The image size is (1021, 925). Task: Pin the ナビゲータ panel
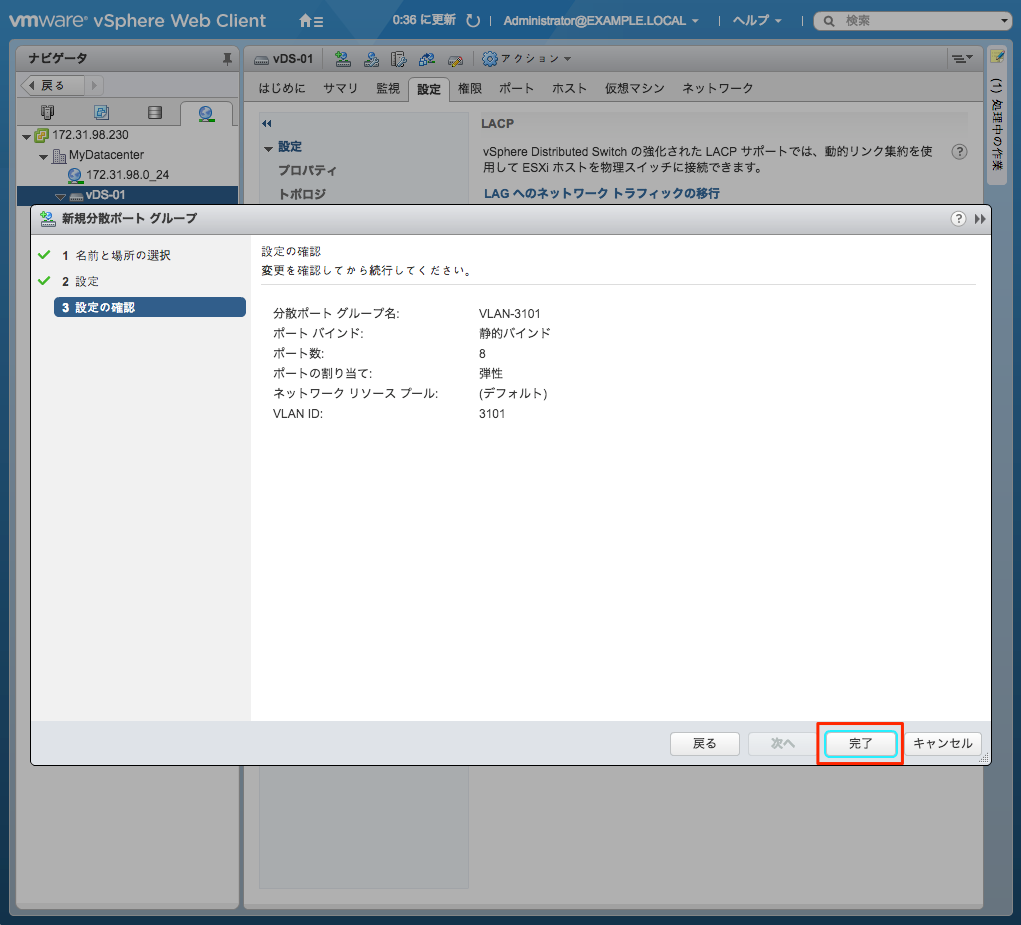pyautogui.click(x=227, y=59)
